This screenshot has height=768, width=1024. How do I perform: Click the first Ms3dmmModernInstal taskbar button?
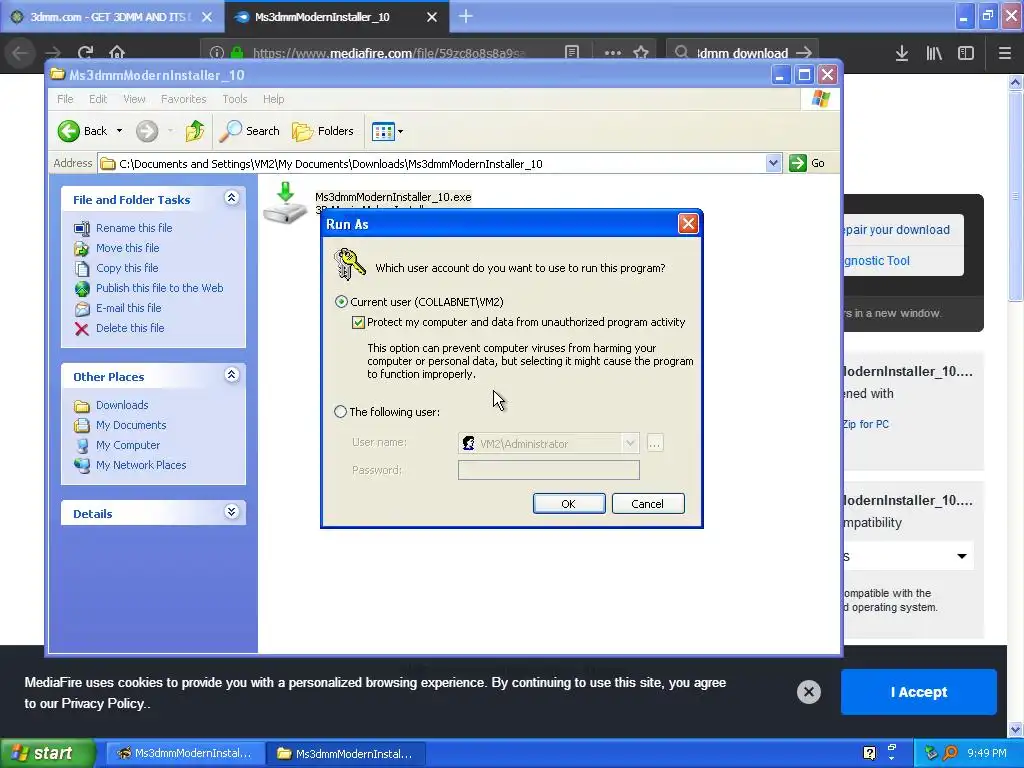coord(185,754)
